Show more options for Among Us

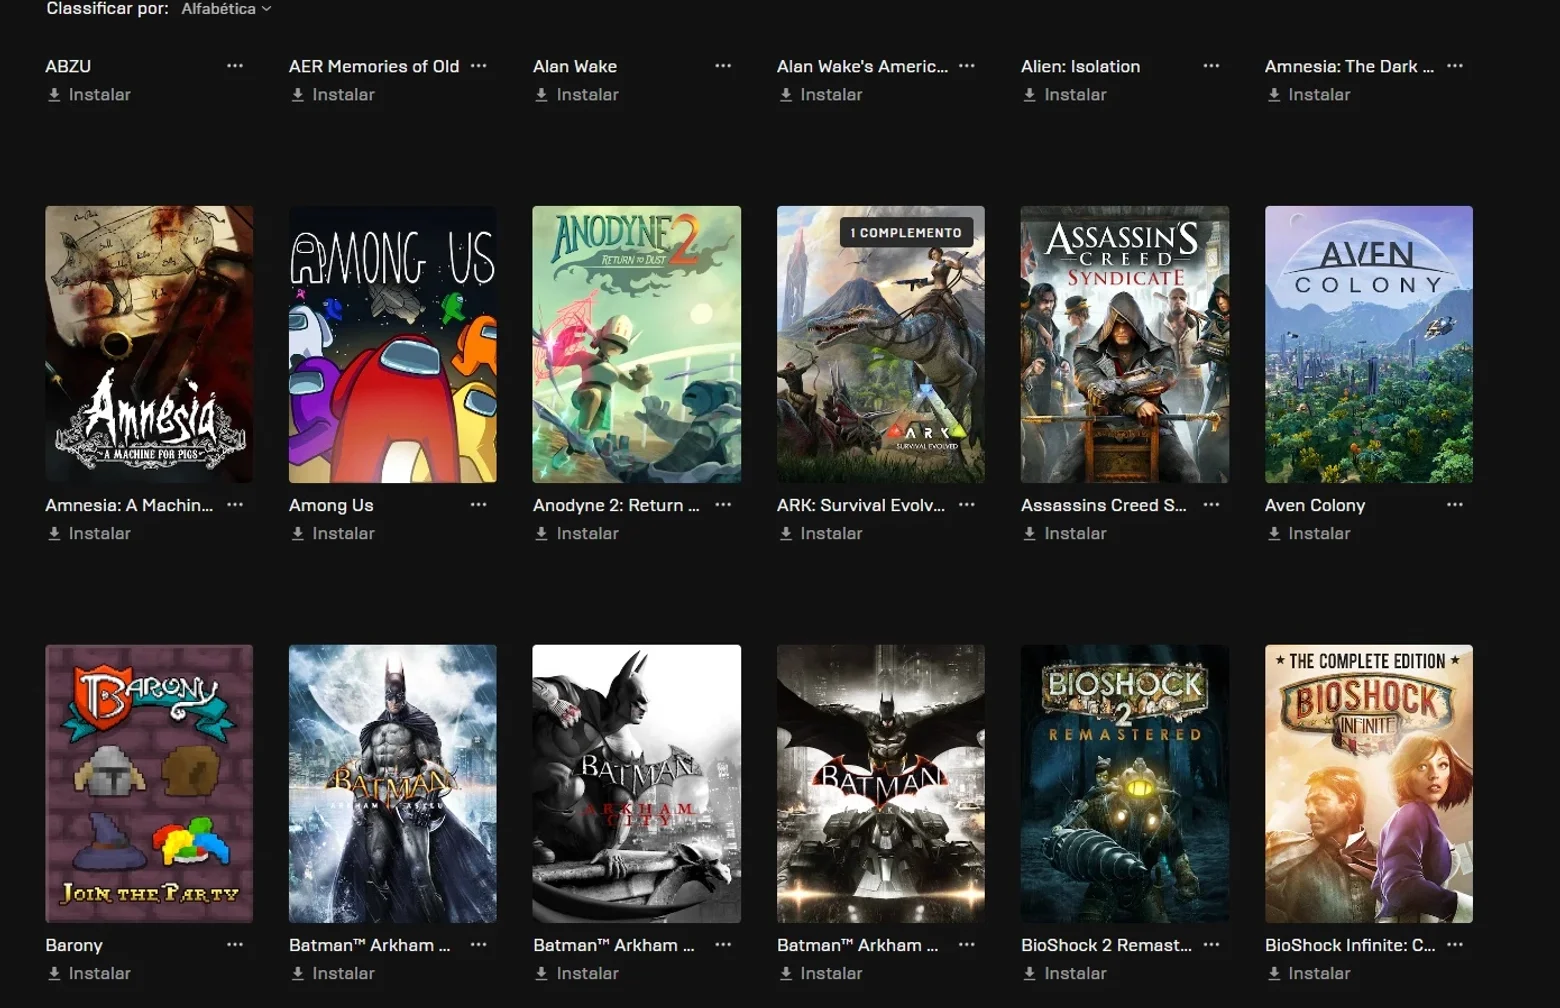(479, 505)
